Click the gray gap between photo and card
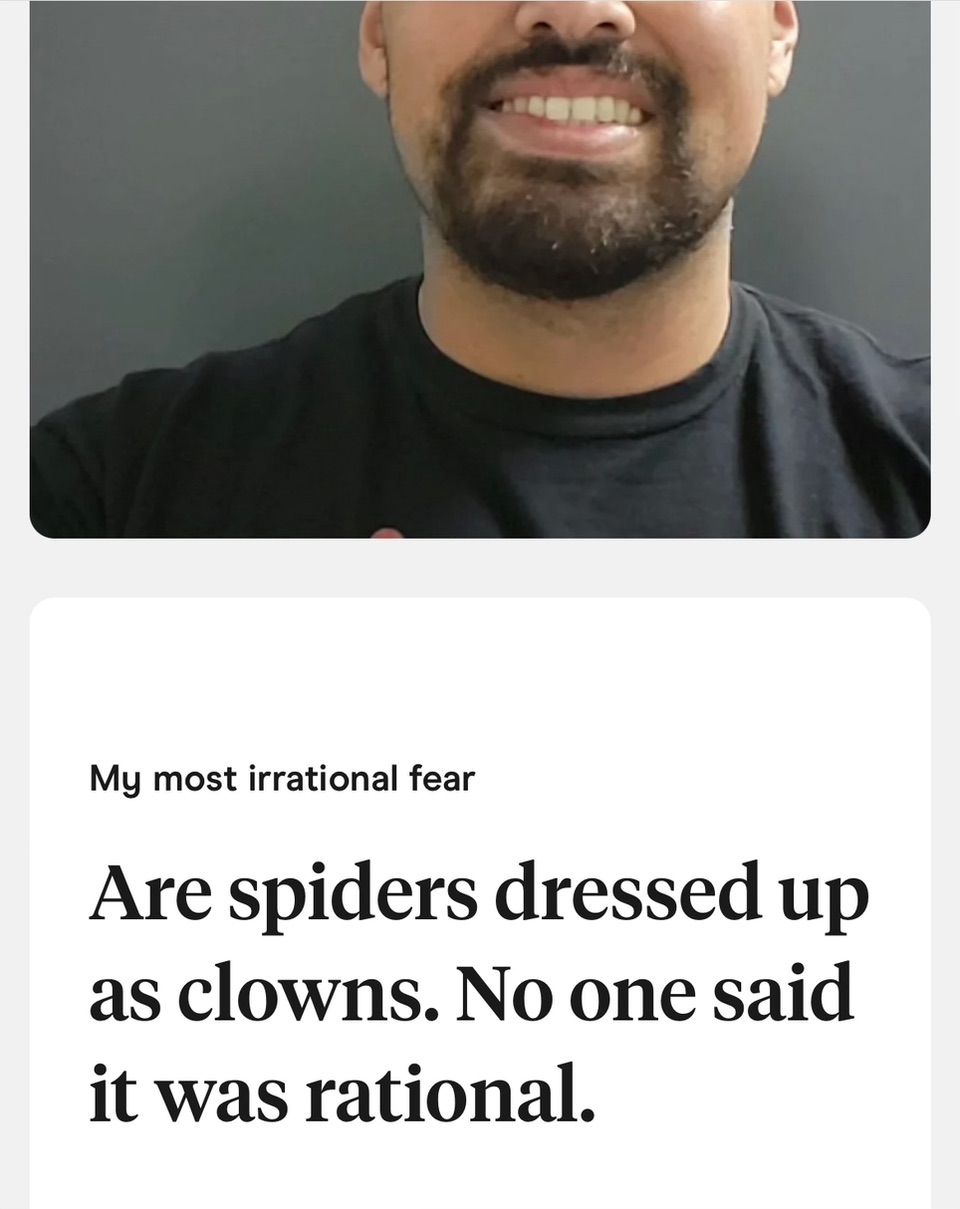Viewport: 960px width, 1209px height. pos(480,568)
